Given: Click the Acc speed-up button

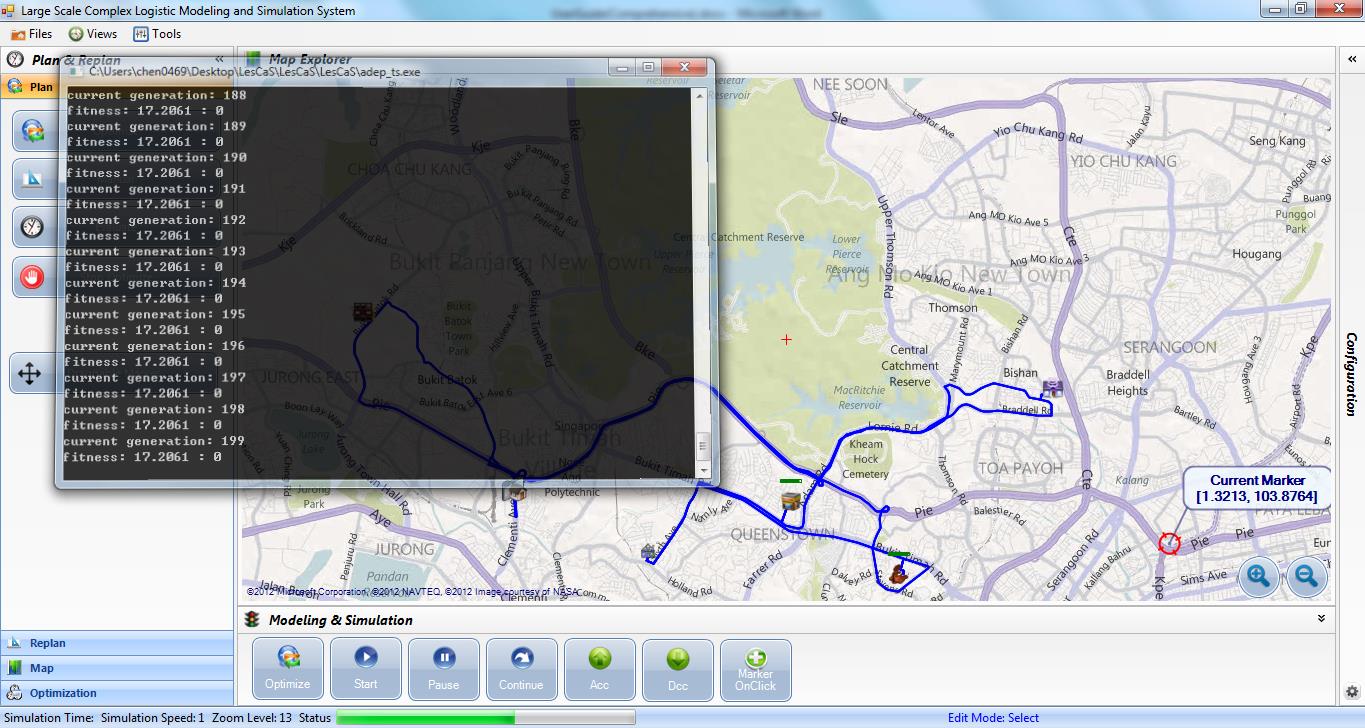Looking at the screenshot, I should coord(600,668).
